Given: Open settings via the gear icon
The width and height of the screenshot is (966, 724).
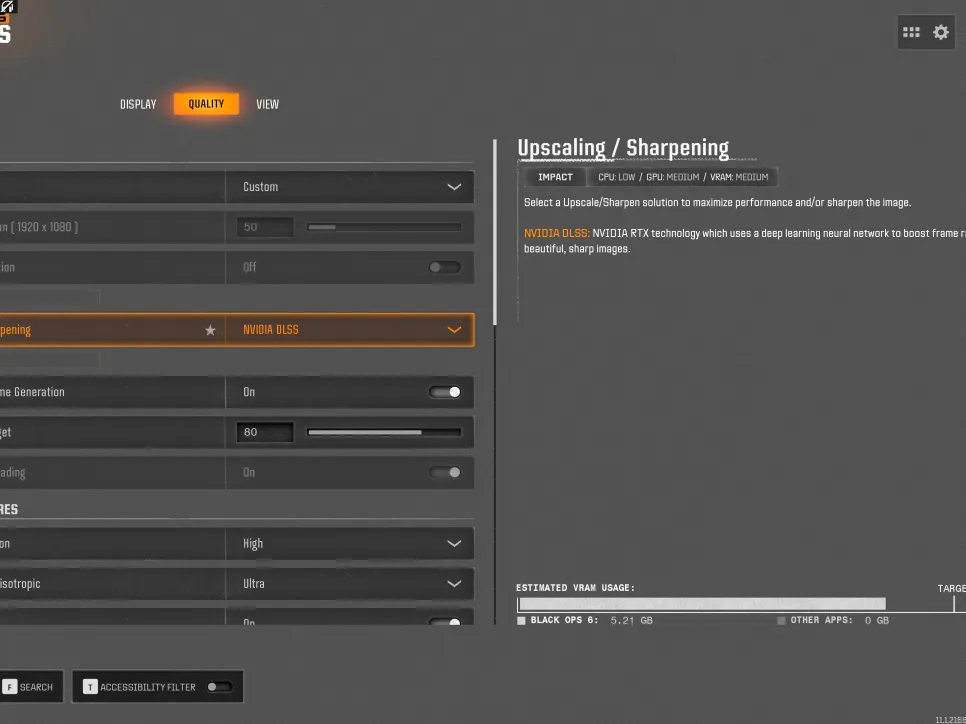Looking at the screenshot, I should 941,32.
